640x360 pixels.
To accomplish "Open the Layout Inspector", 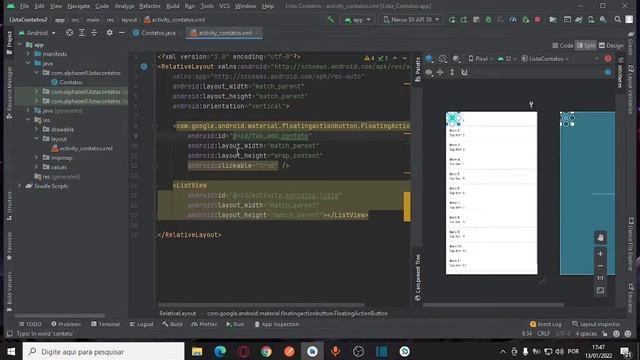I will (x=596, y=324).
